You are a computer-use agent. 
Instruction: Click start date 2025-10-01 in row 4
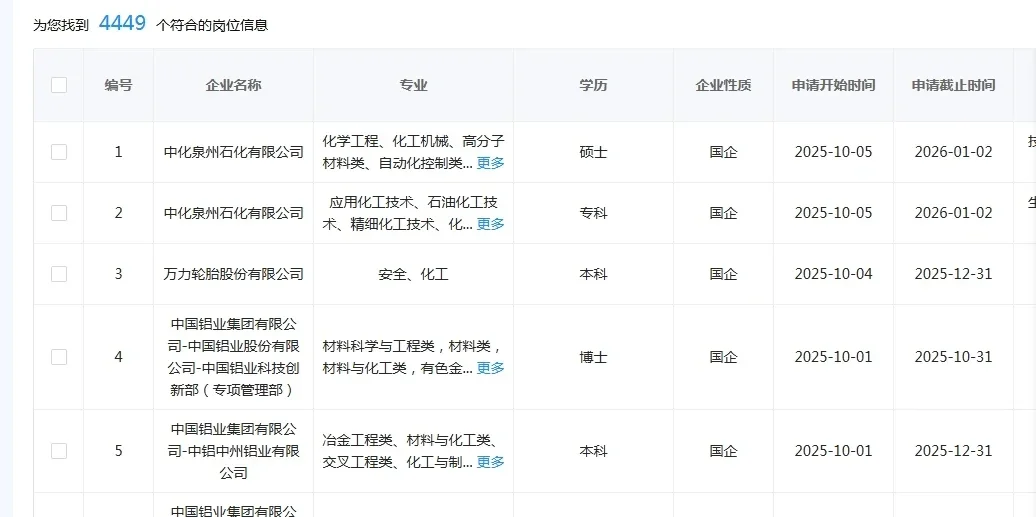click(833, 357)
